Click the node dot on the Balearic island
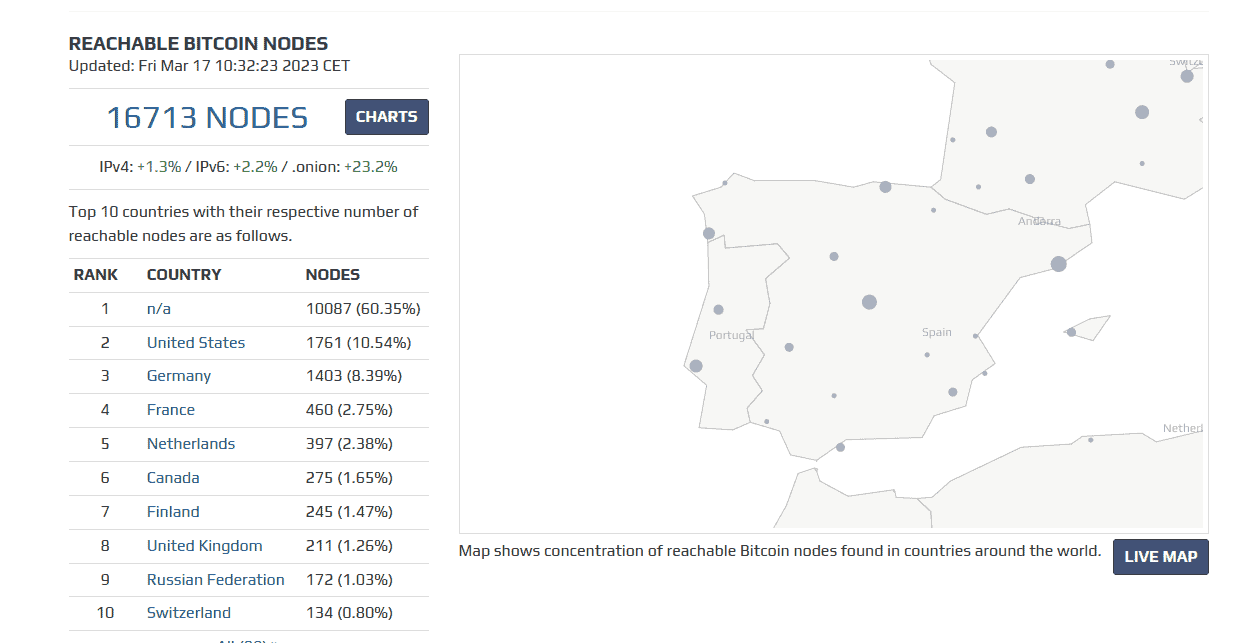The height and width of the screenshot is (643, 1259). [1071, 332]
